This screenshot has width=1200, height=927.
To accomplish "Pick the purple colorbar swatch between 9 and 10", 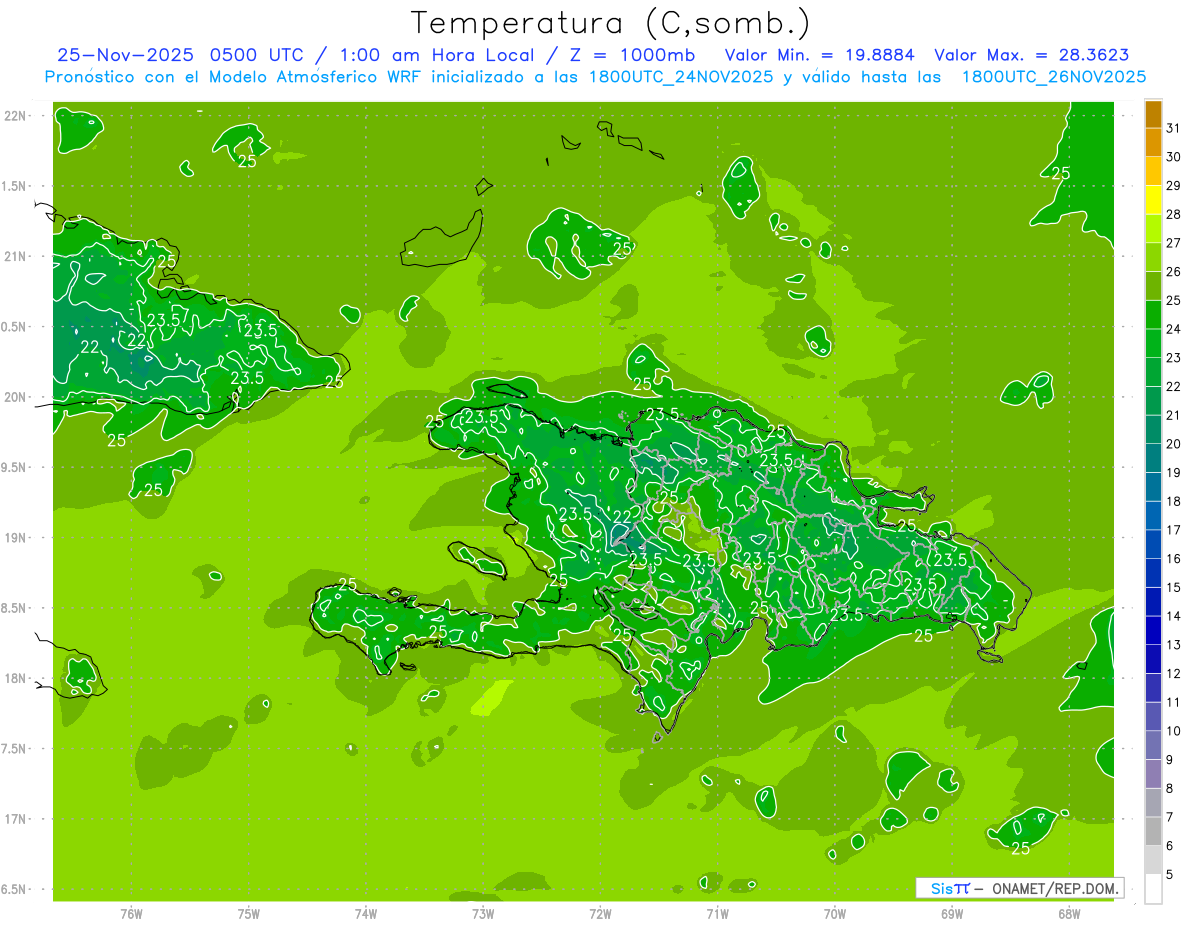I will pos(1153,746).
